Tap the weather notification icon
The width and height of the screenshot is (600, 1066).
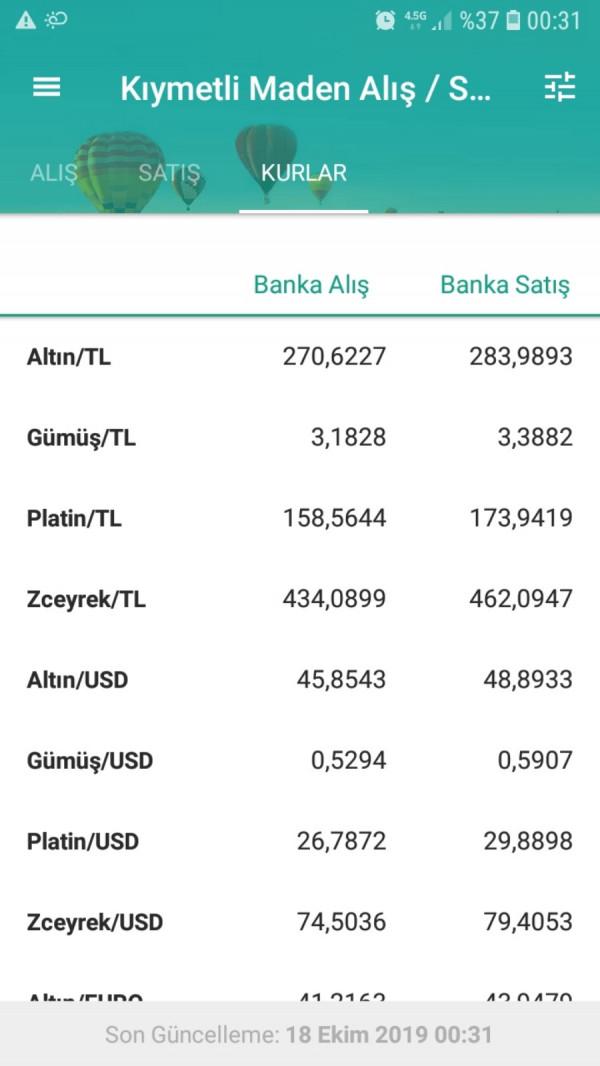[x=57, y=21]
